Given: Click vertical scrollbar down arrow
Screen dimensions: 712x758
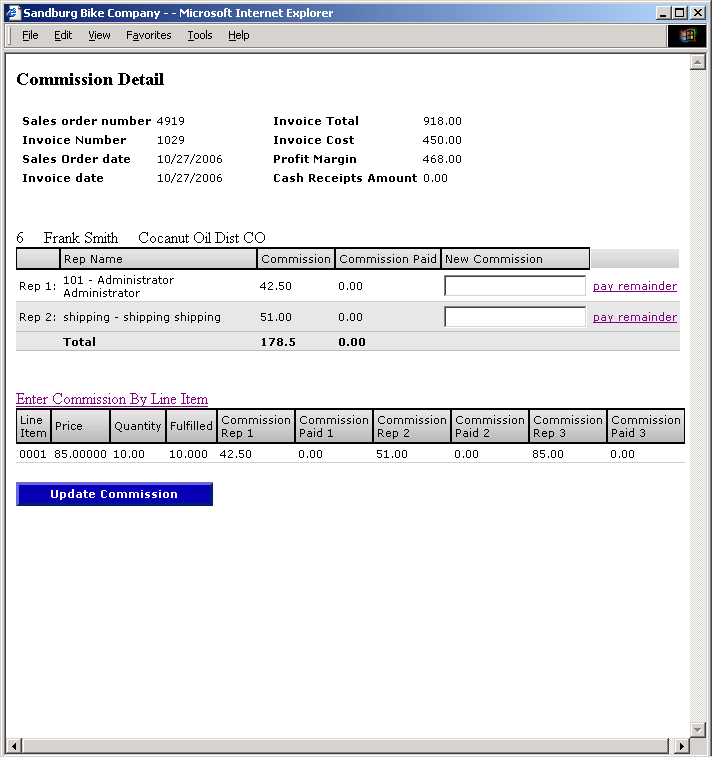Looking at the screenshot, I should pos(698,729).
